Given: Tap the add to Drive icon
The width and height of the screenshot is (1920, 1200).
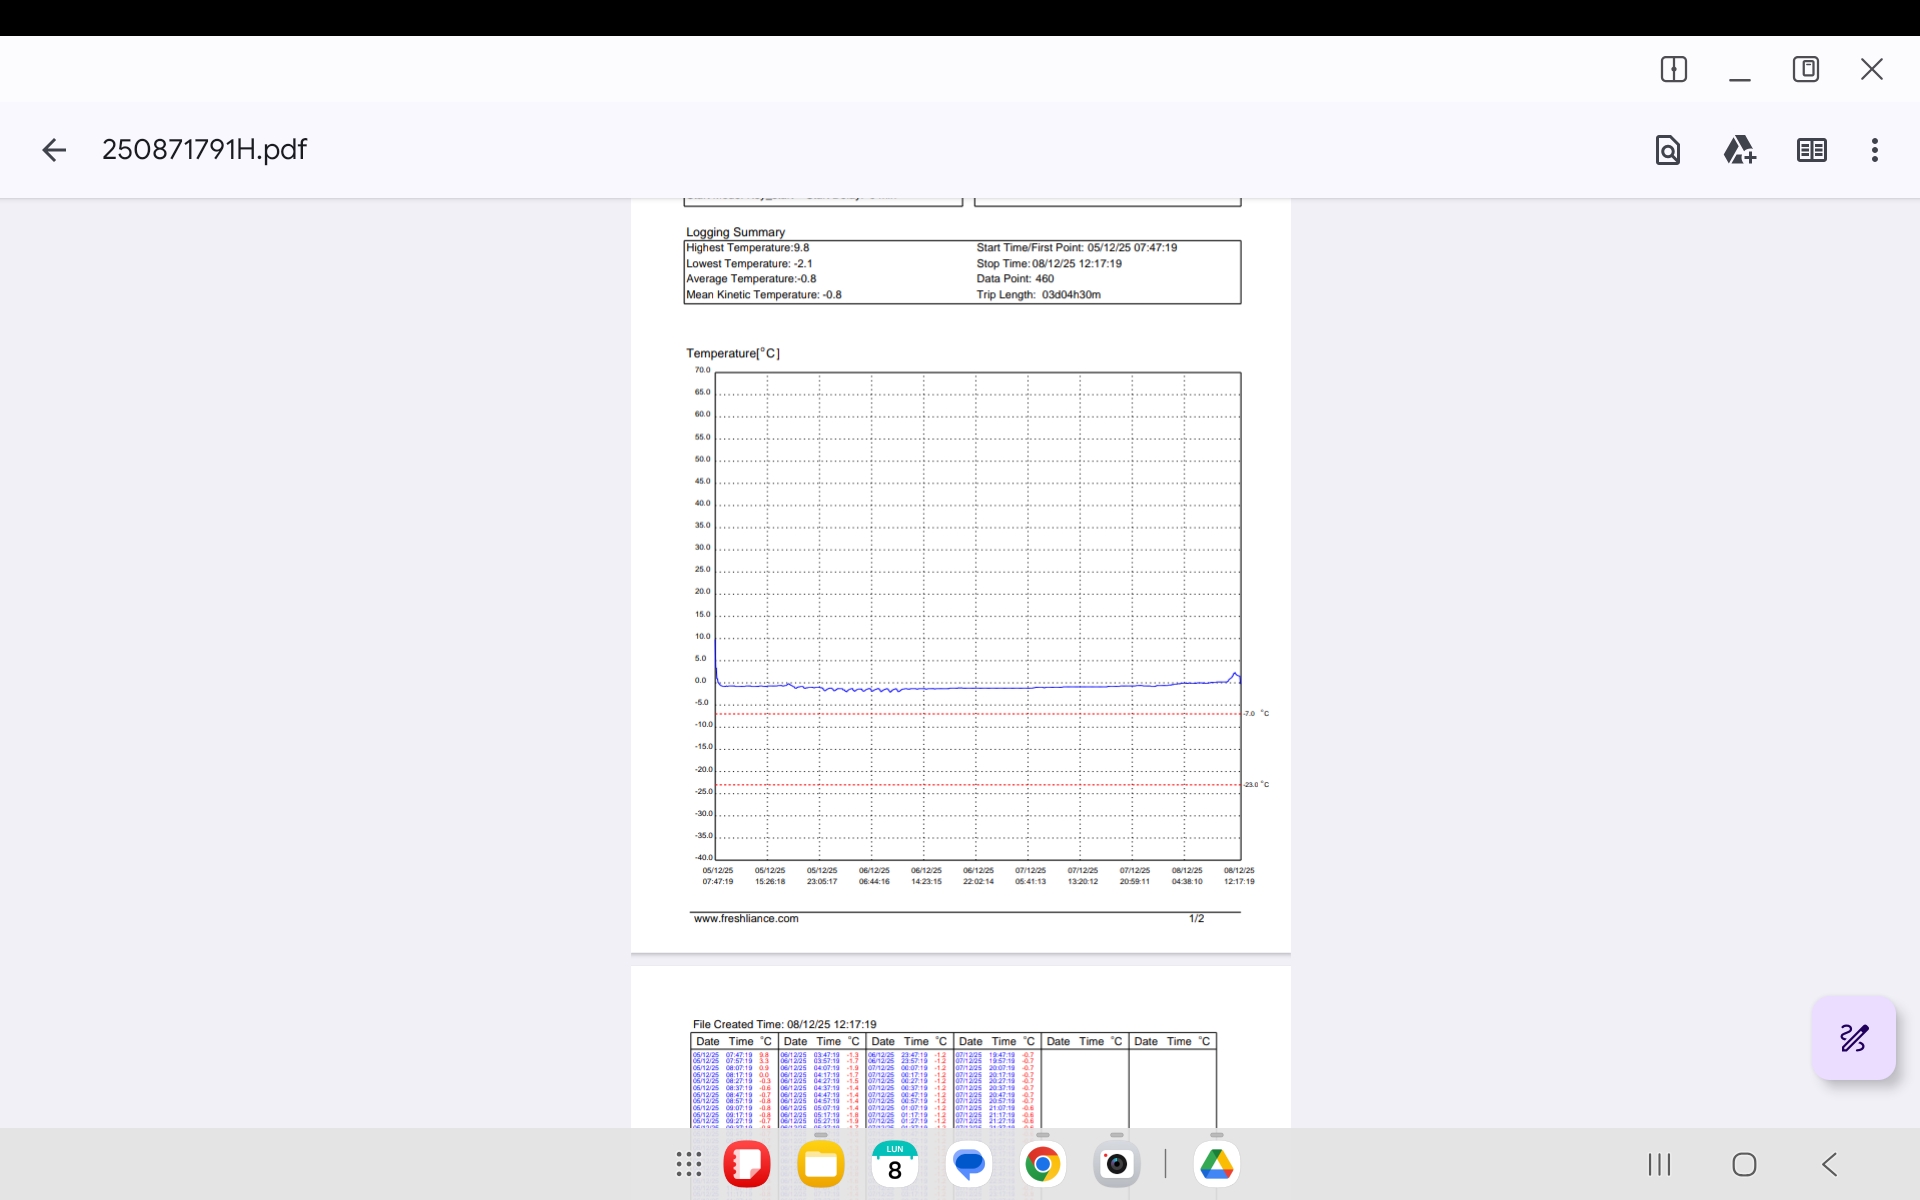Looking at the screenshot, I should 1739,150.
